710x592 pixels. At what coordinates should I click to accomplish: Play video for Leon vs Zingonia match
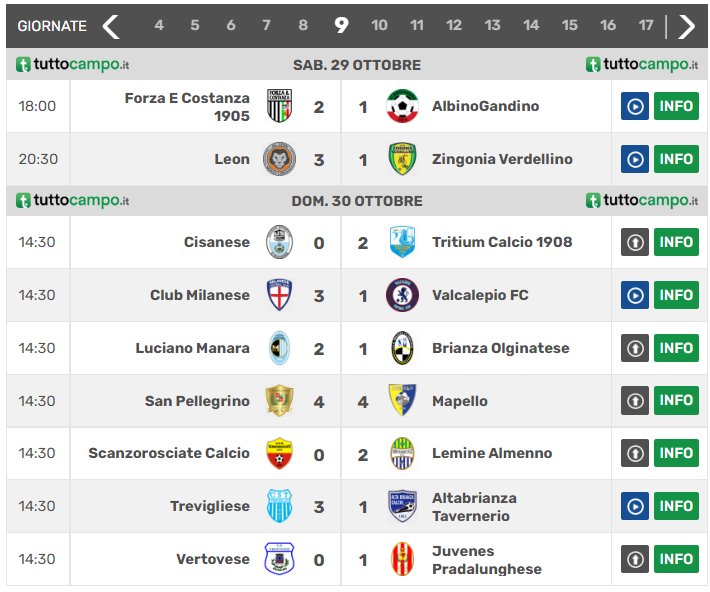tap(635, 159)
